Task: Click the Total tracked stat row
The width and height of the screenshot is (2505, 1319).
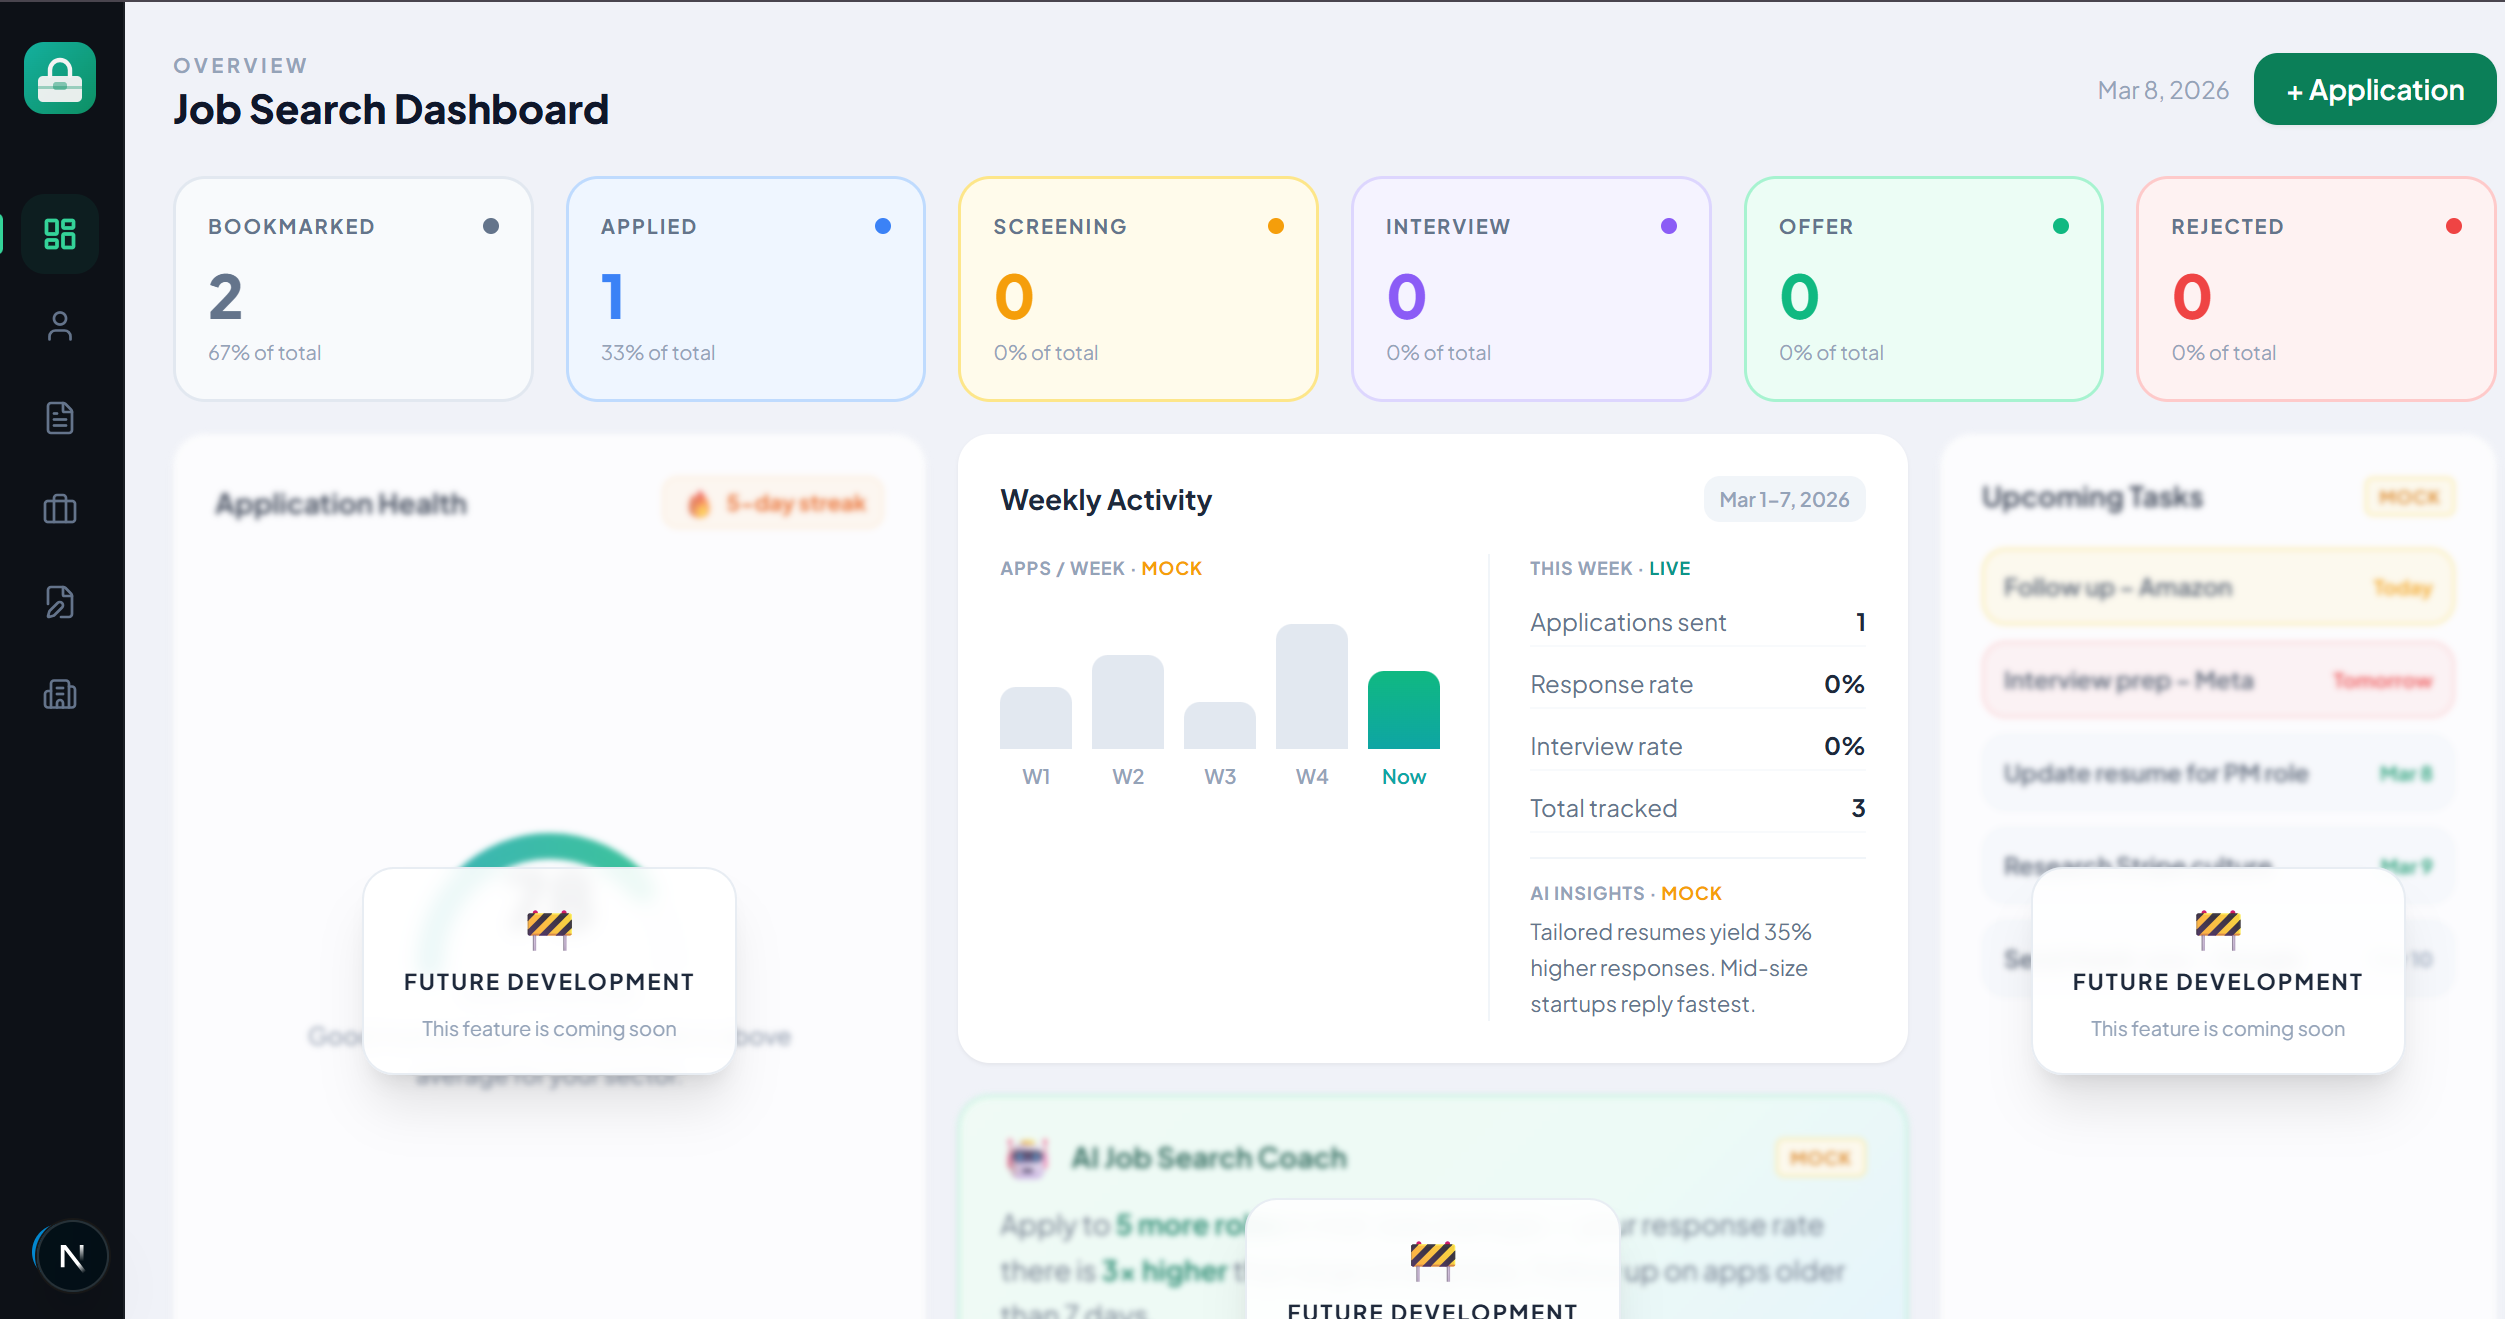Action: coord(1697,808)
